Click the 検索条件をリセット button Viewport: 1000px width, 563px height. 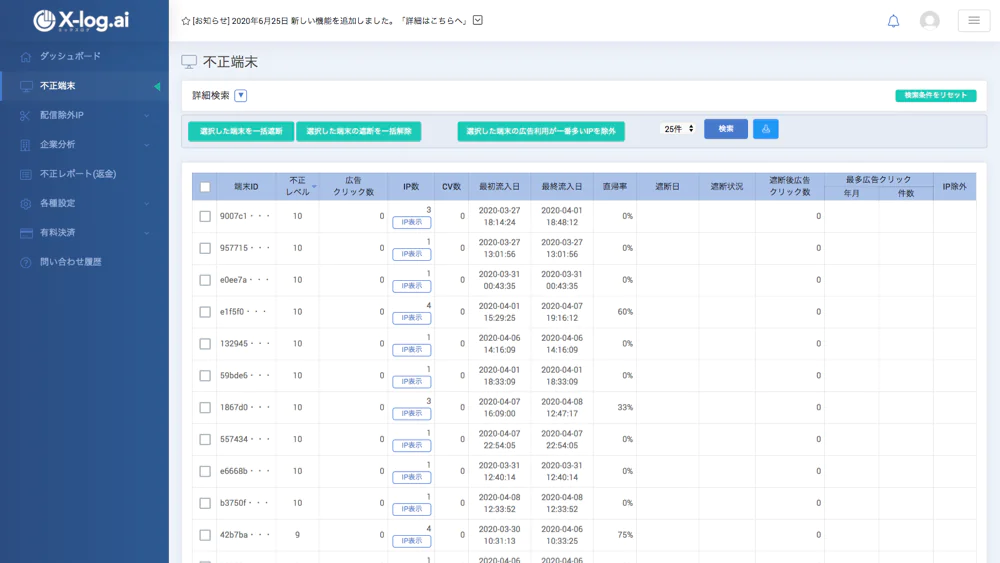coord(935,96)
